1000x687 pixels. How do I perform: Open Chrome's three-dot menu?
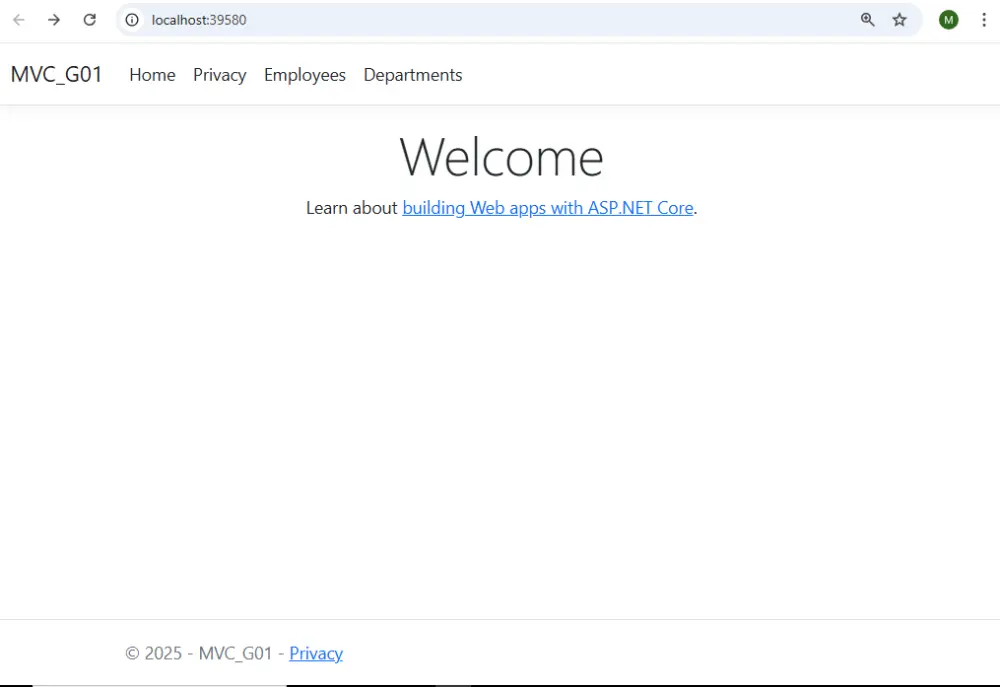(984, 19)
